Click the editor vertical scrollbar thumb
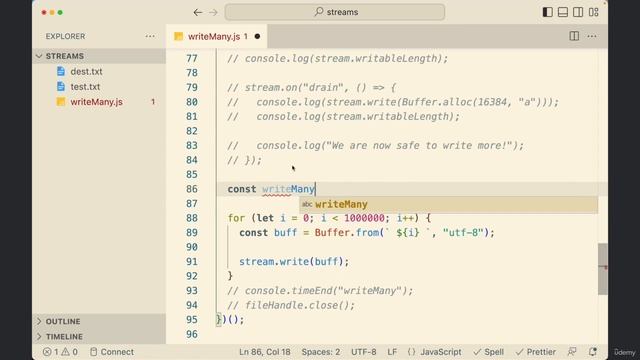 (602, 269)
